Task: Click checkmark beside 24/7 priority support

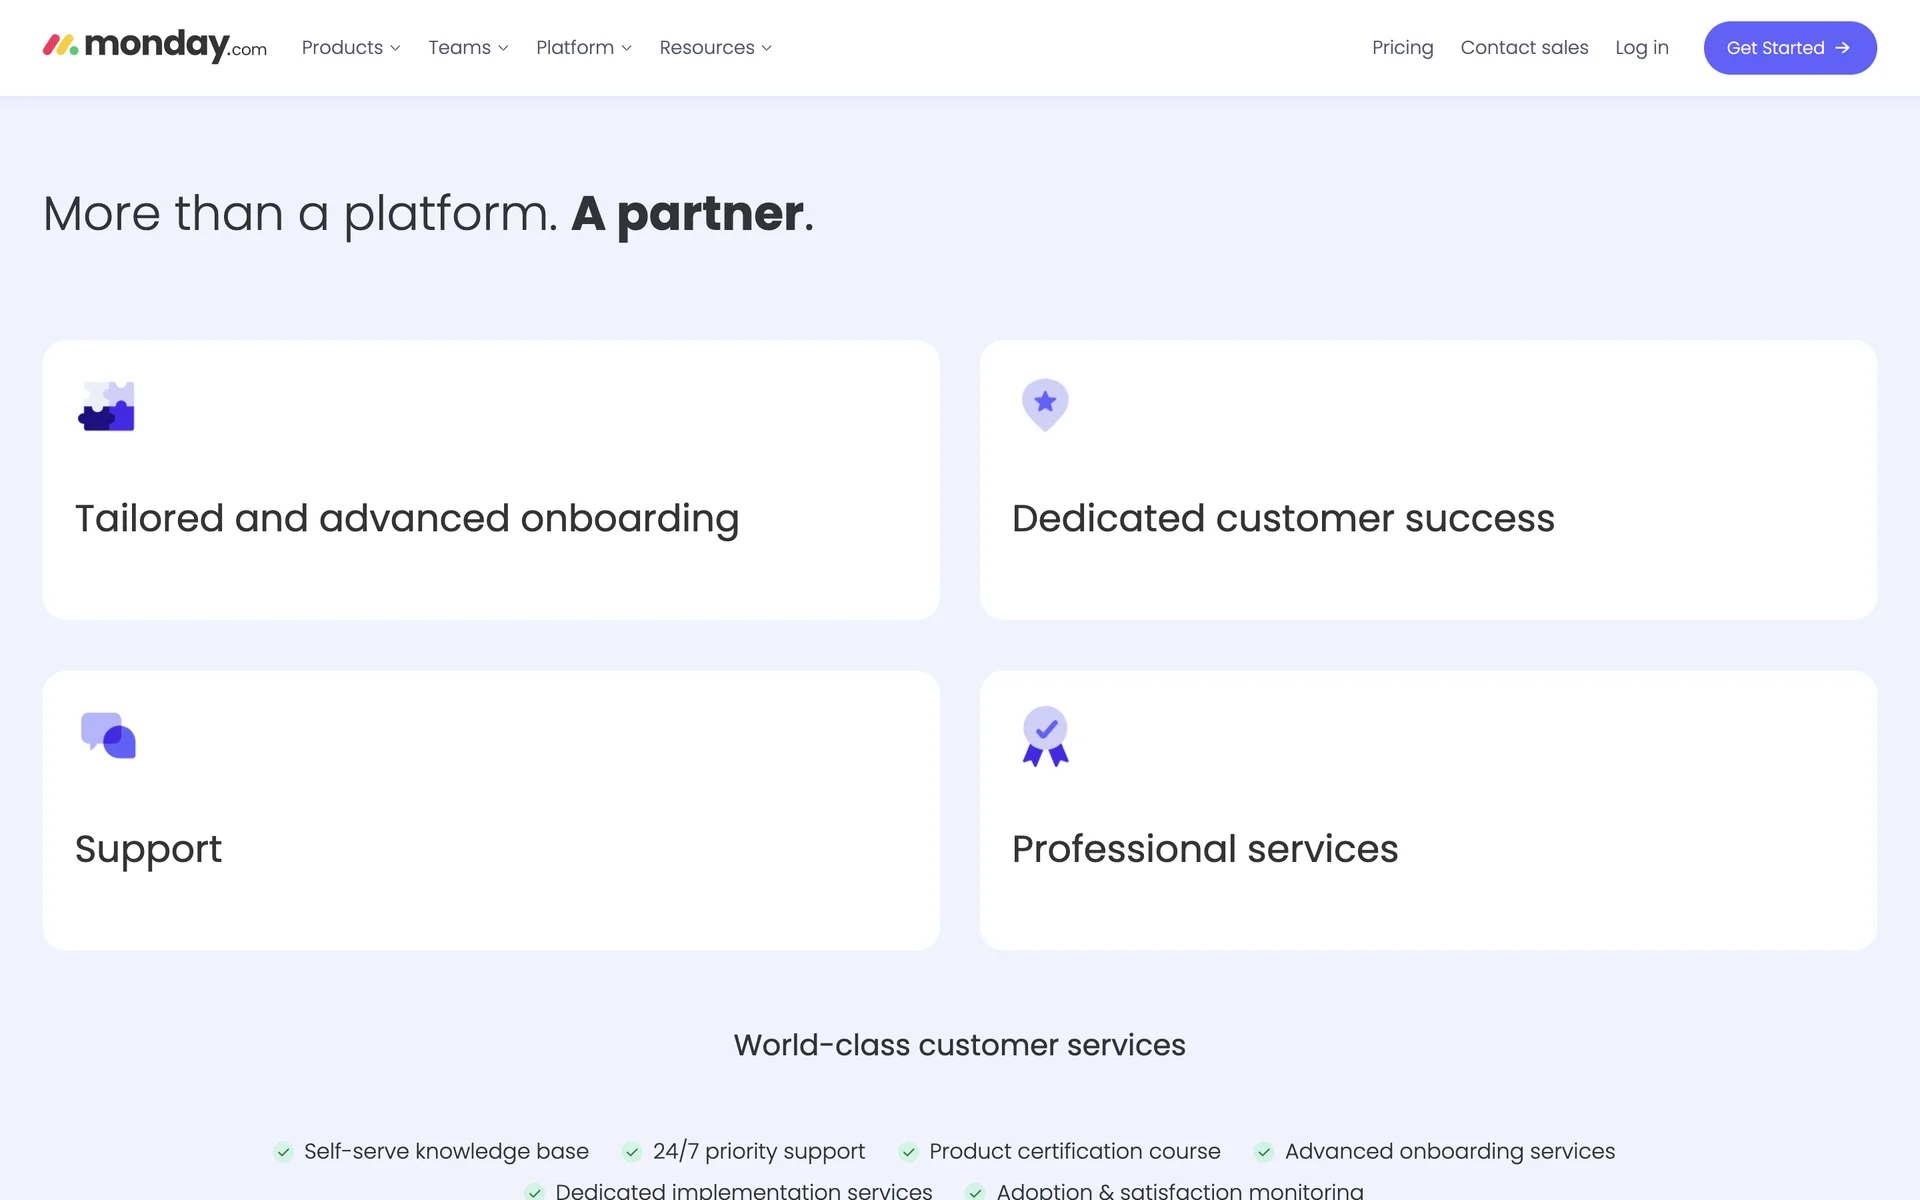Action: [x=632, y=1152]
